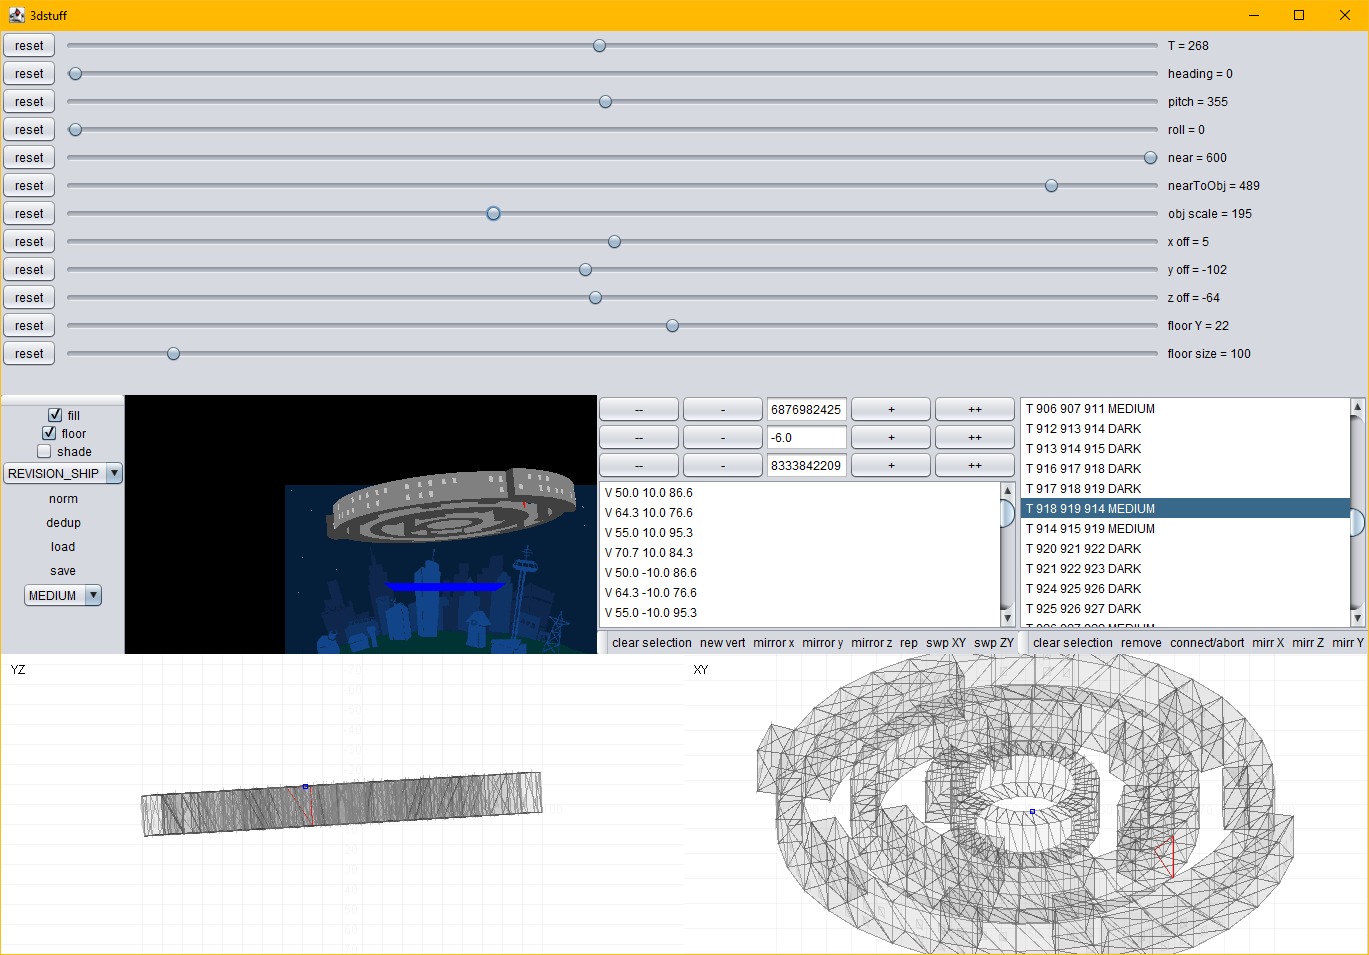
Task: Reset the x off value
Action: 29,242
